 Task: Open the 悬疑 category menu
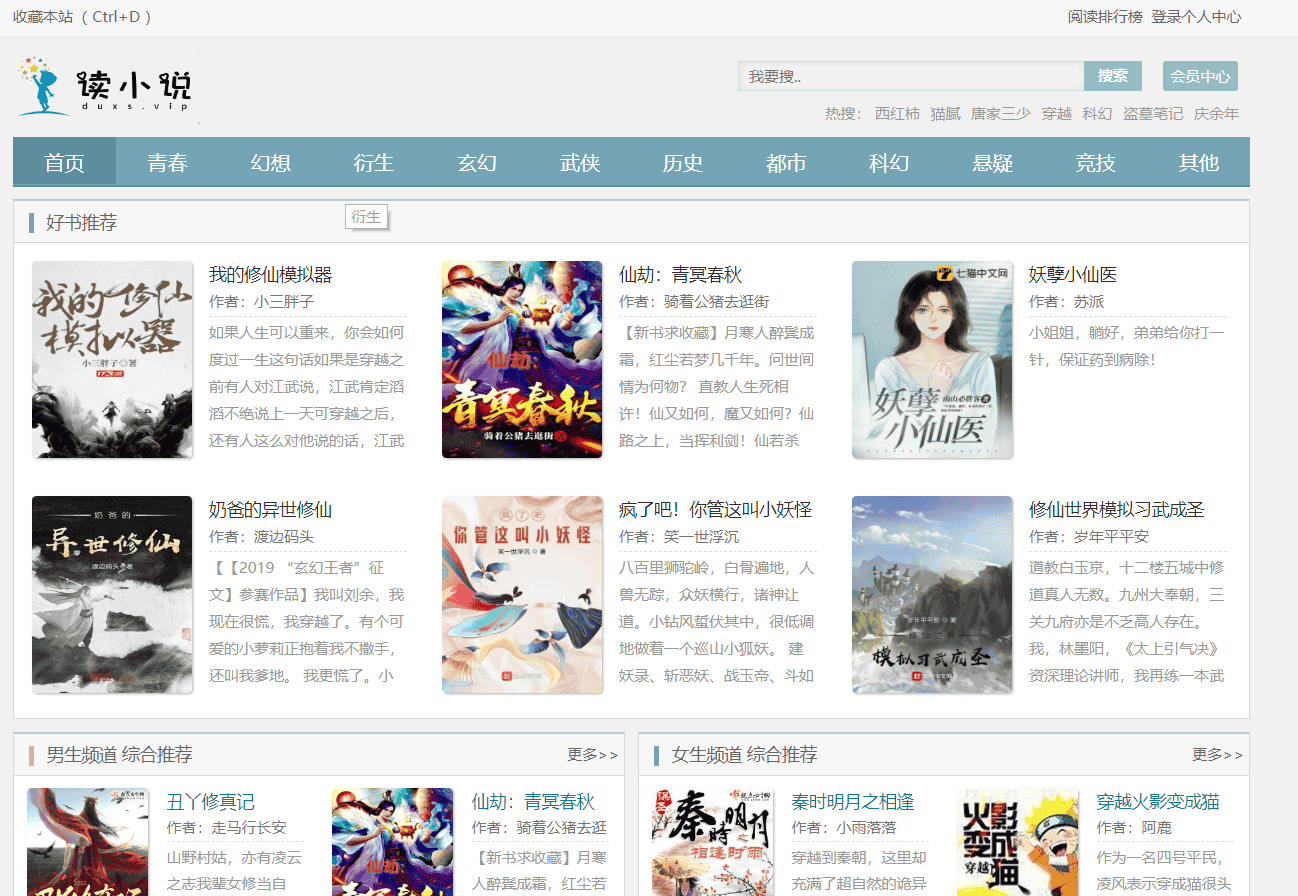click(x=992, y=162)
